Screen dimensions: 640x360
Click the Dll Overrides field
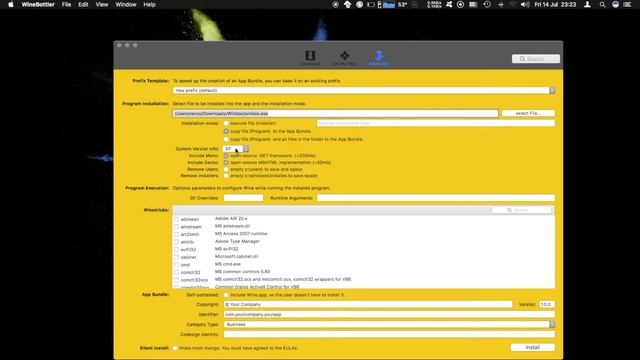tap(243, 198)
